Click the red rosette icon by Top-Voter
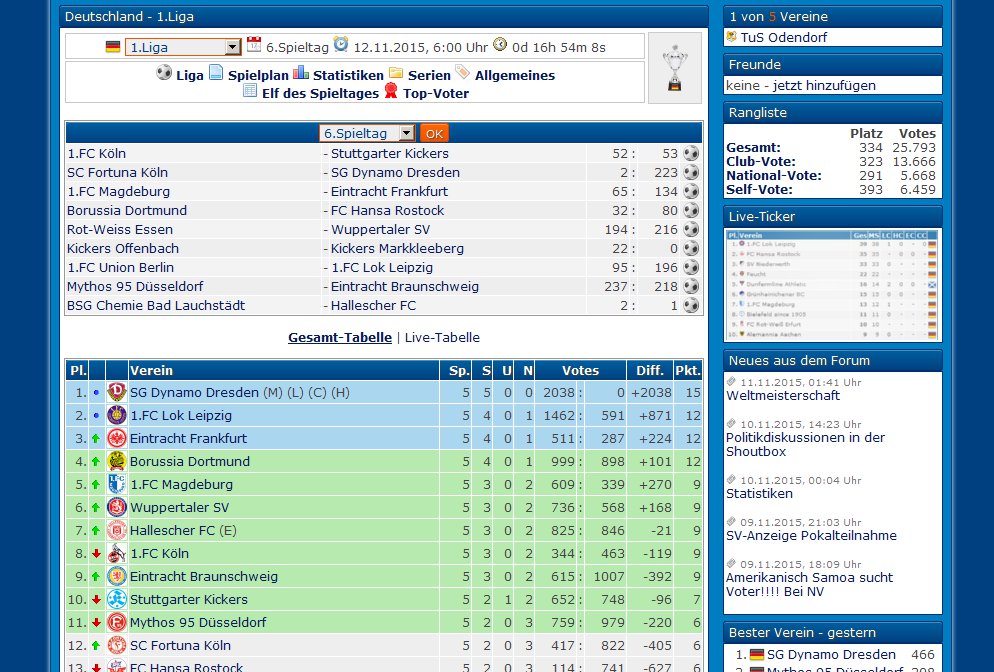994x672 pixels. point(391,91)
